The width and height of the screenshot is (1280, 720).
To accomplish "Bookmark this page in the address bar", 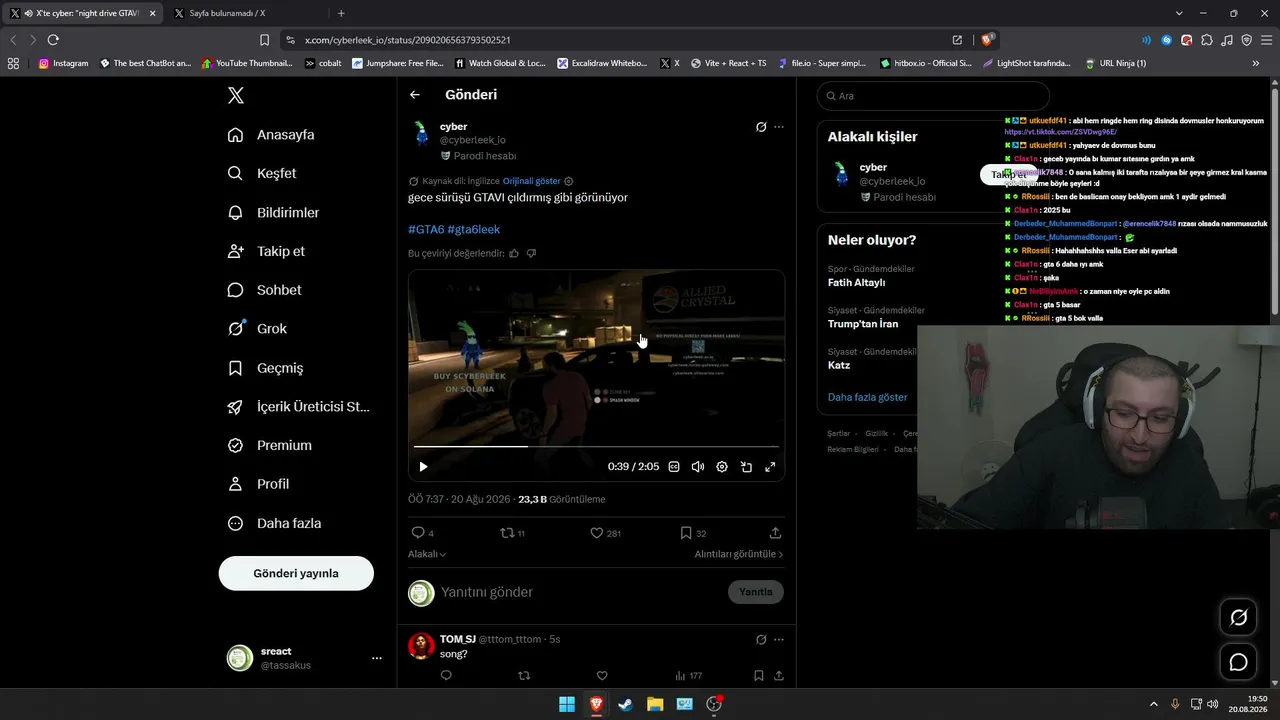I will point(264,40).
